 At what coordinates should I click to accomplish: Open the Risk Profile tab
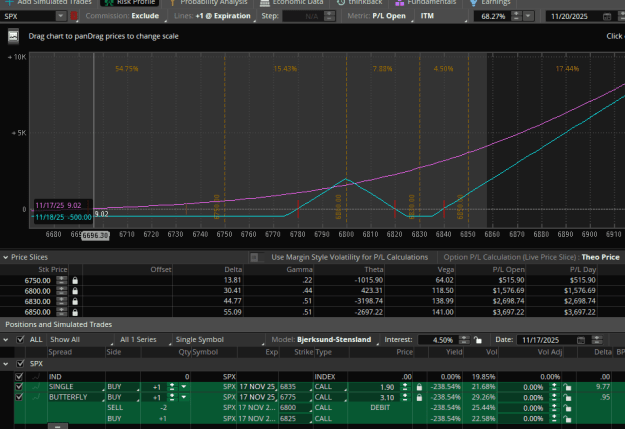click(x=130, y=2)
